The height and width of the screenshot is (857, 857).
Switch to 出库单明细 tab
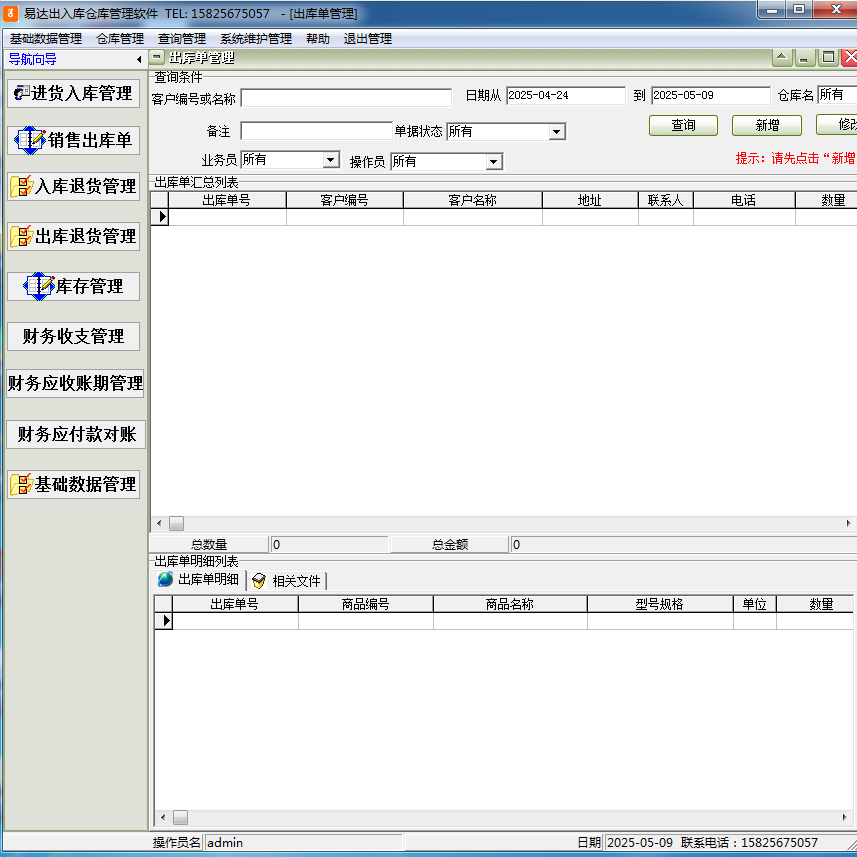click(199, 579)
